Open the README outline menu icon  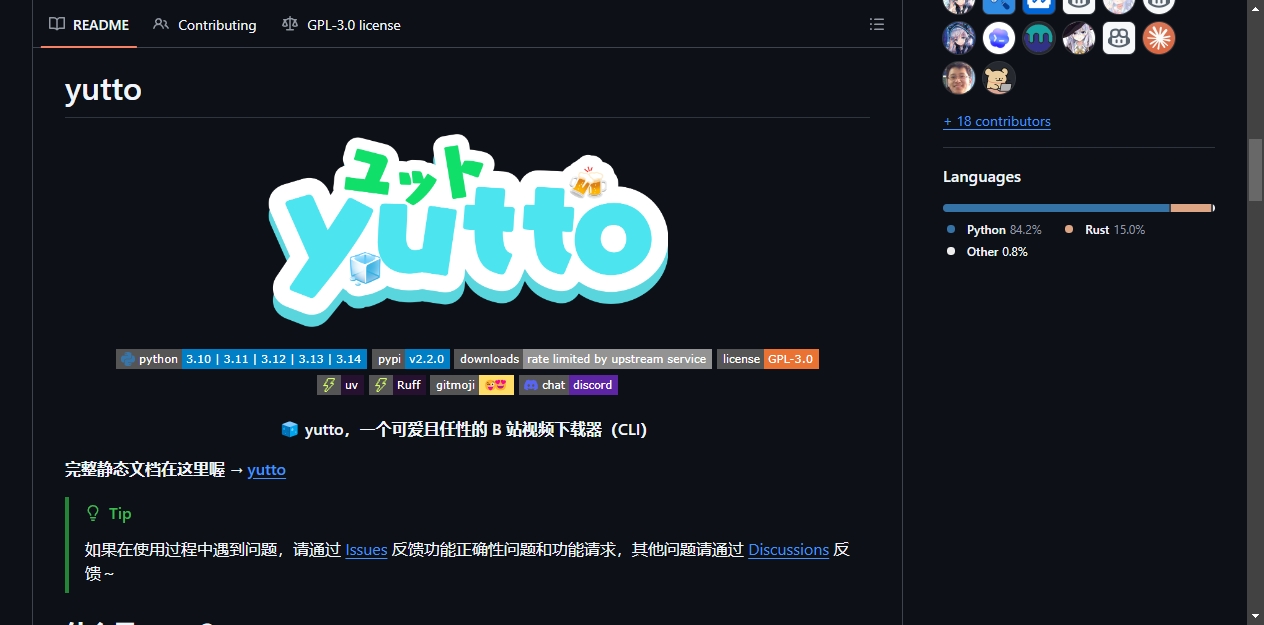(877, 24)
